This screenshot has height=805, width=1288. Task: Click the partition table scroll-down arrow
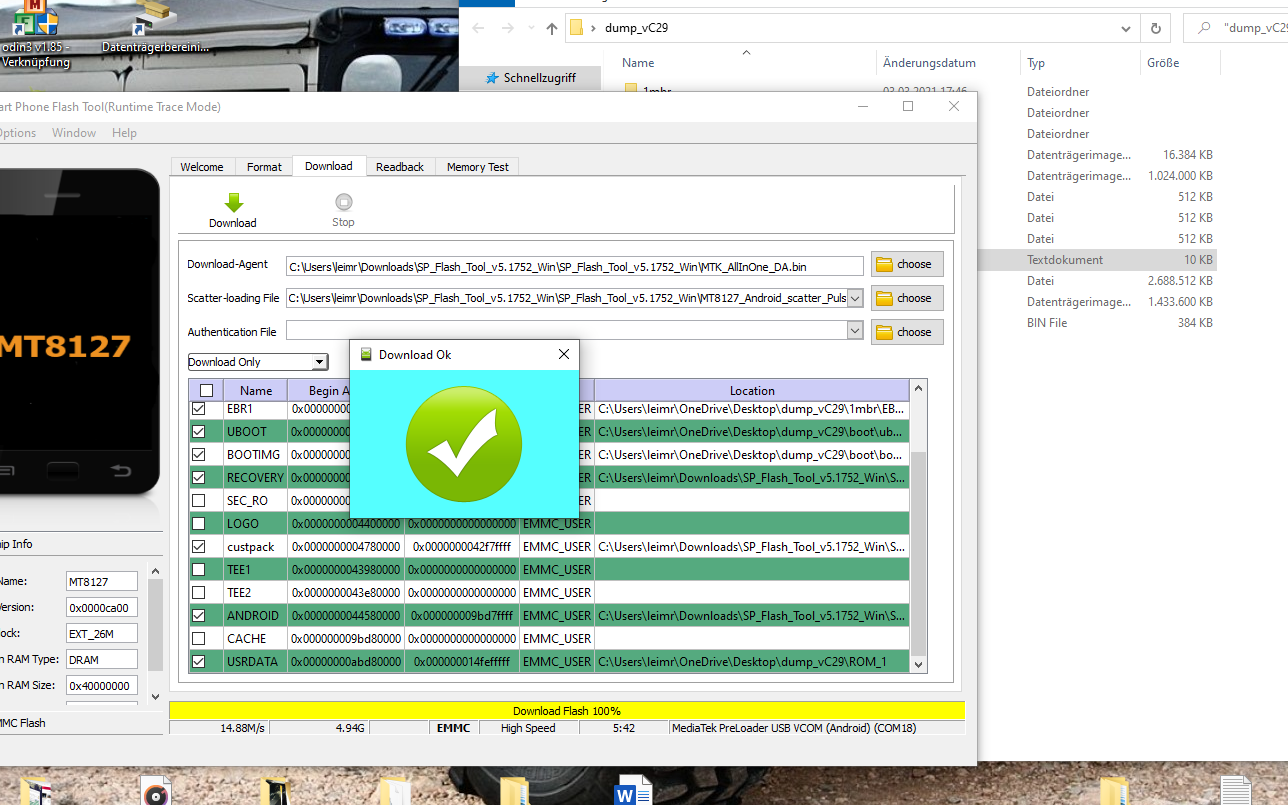[918, 664]
